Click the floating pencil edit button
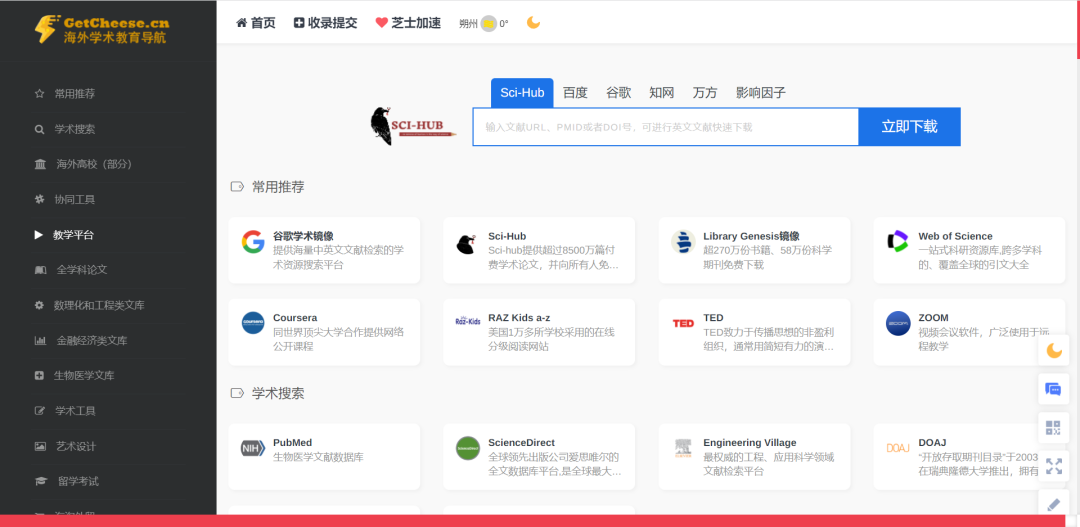 click(x=1054, y=504)
